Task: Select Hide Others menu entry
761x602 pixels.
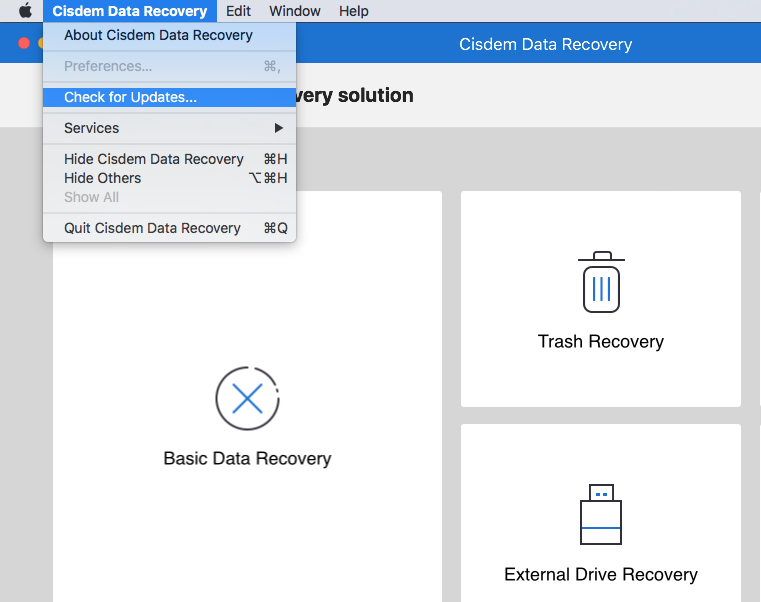Action: [x=169, y=178]
